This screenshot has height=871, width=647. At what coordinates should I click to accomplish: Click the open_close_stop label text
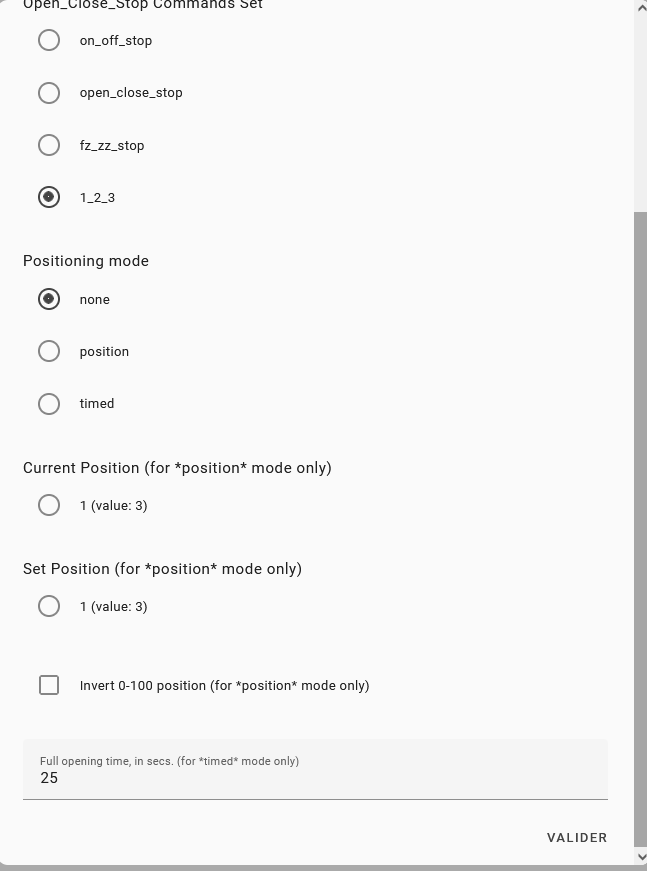pos(131,93)
